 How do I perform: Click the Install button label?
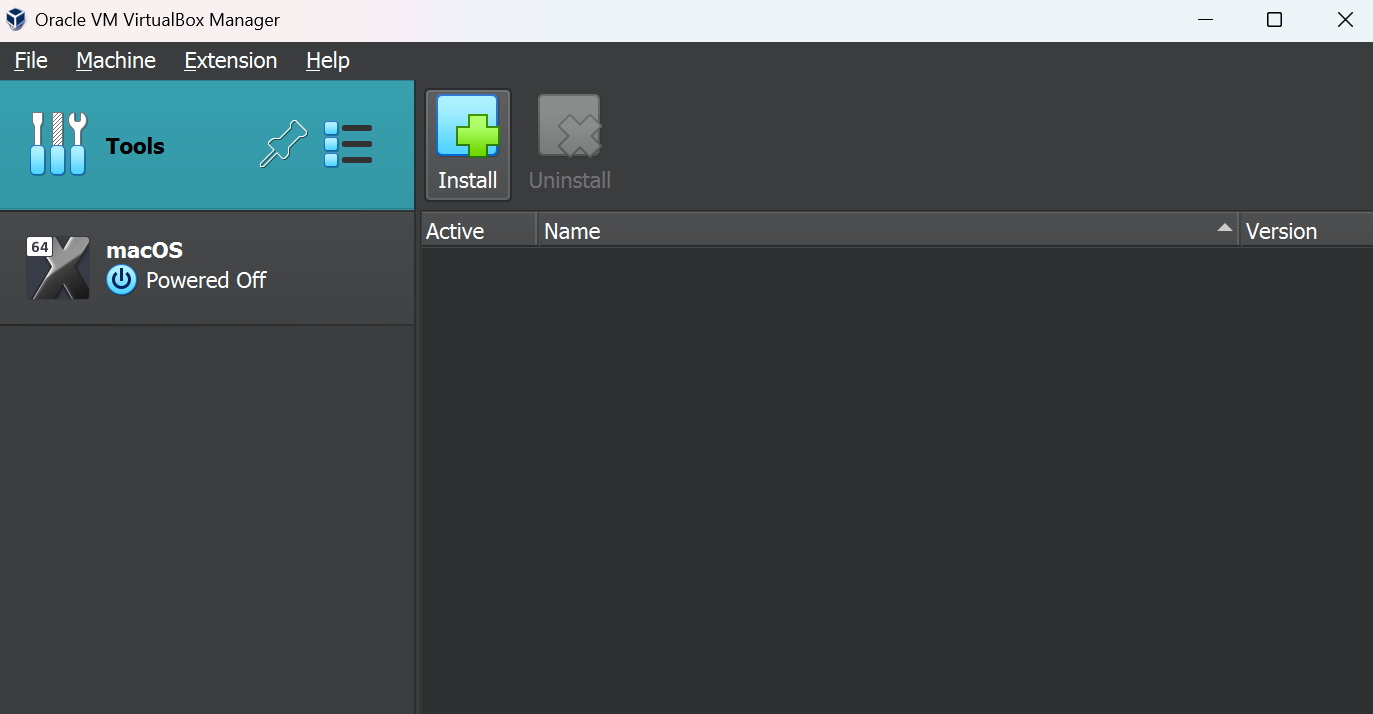pyautogui.click(x=467, y=180)
